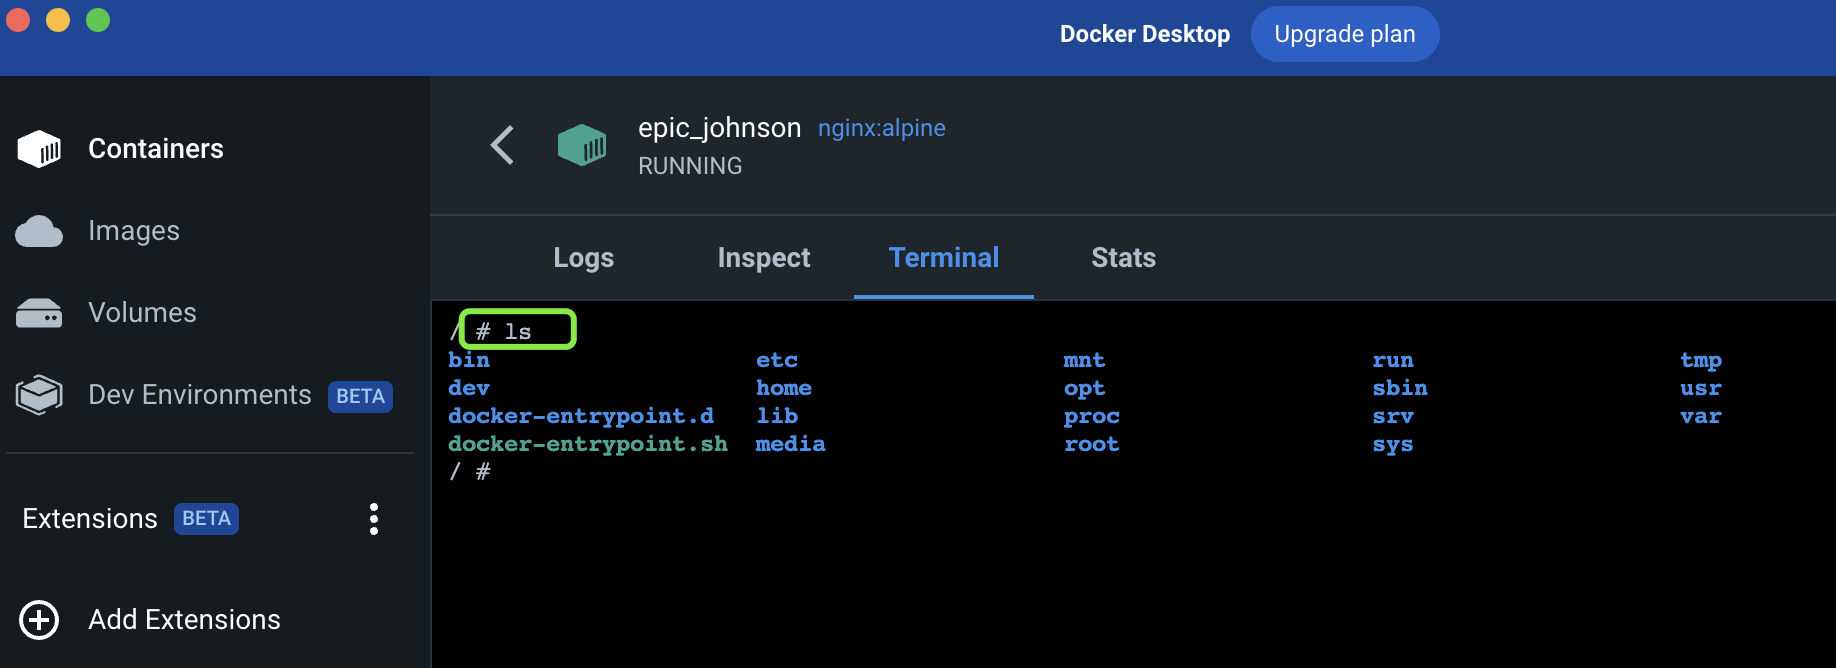Open the Extensions three-dot menu
Viewport: 1836px width, 668px height.
point(374,519)
